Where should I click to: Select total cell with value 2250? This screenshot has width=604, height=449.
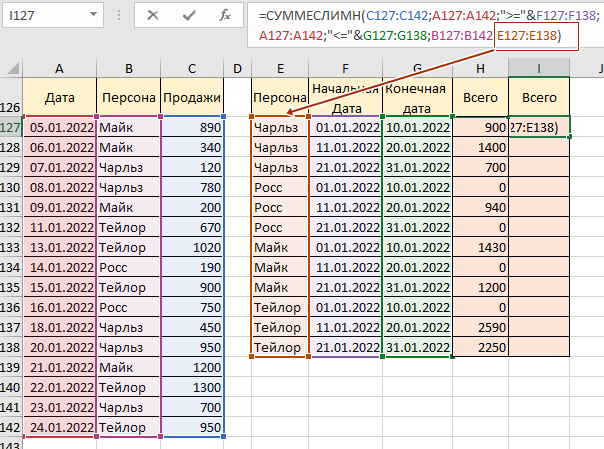pos(480,347)
